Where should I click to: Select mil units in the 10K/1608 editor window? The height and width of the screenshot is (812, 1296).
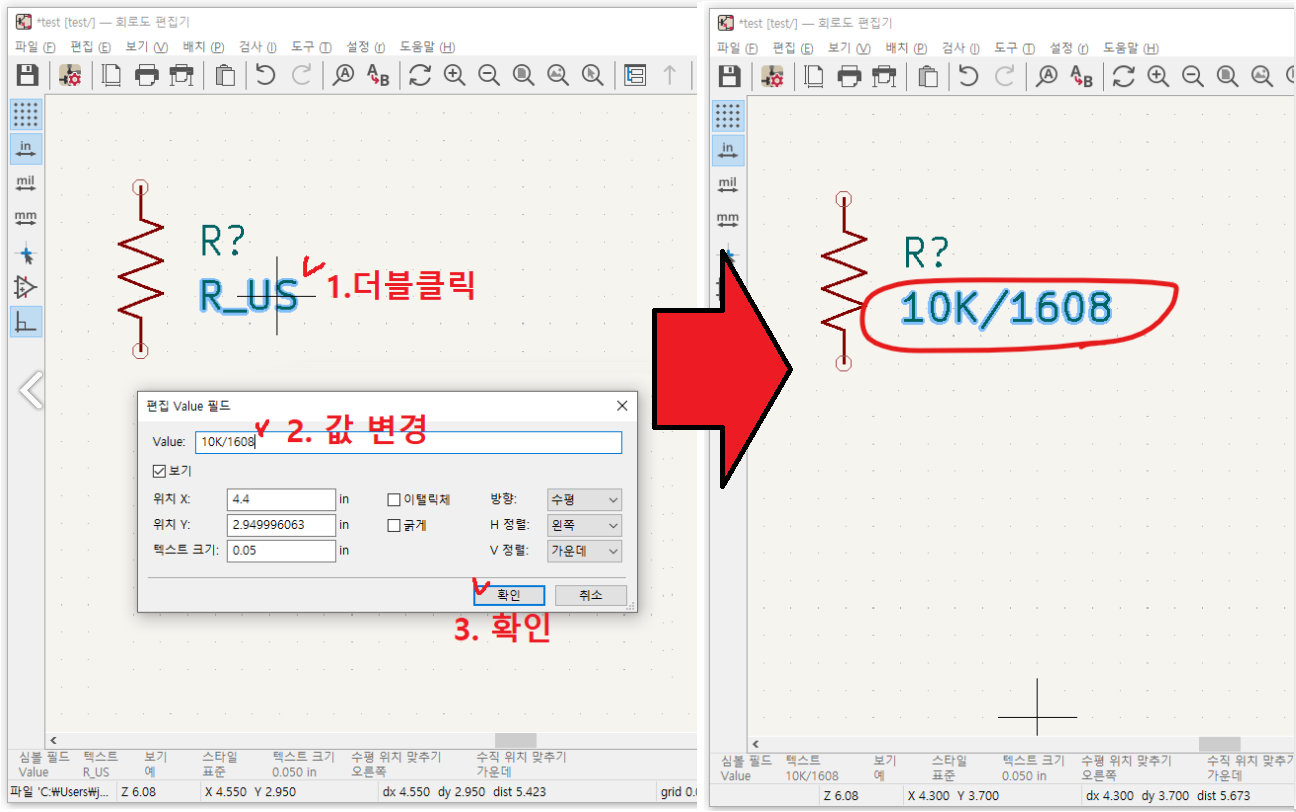click(x=728, y=185)
